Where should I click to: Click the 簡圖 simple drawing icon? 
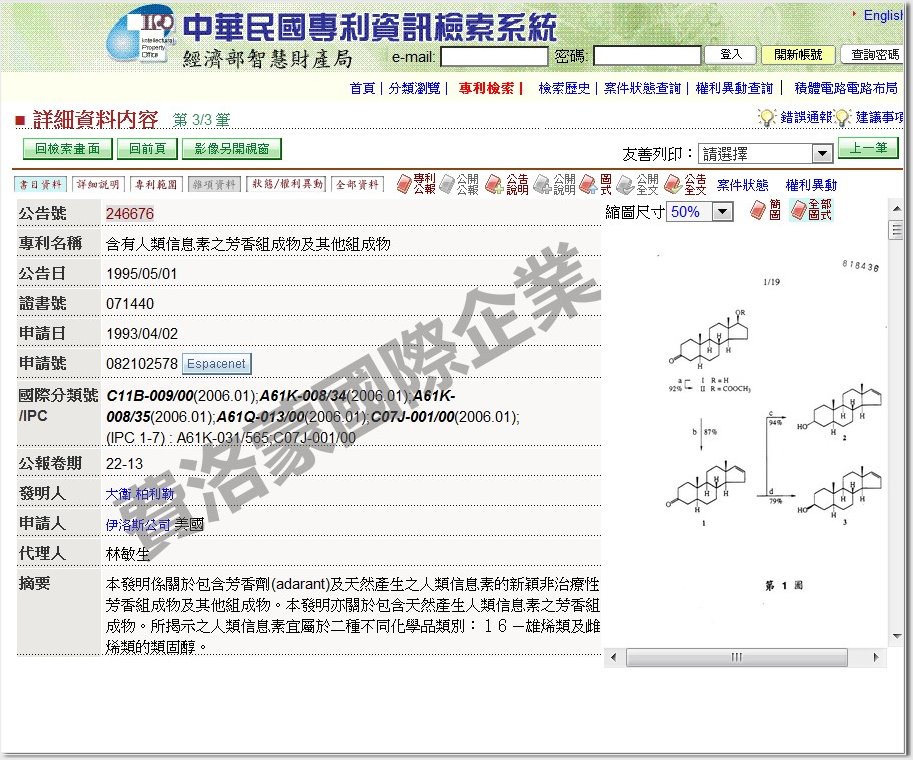[x=766, y=212]
